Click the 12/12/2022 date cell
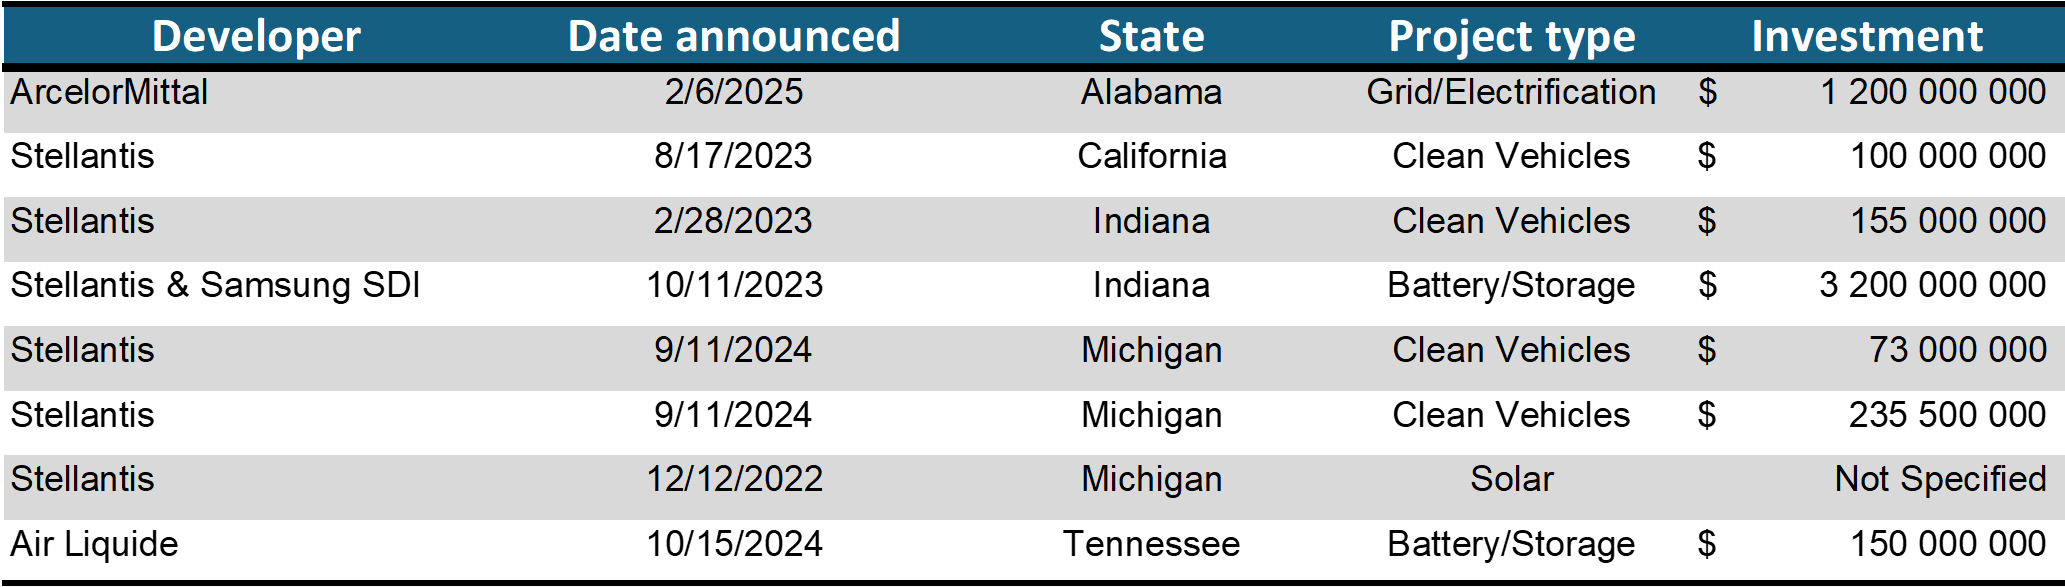This screenshot has height=587, width=2065. [x=734, y=479]
